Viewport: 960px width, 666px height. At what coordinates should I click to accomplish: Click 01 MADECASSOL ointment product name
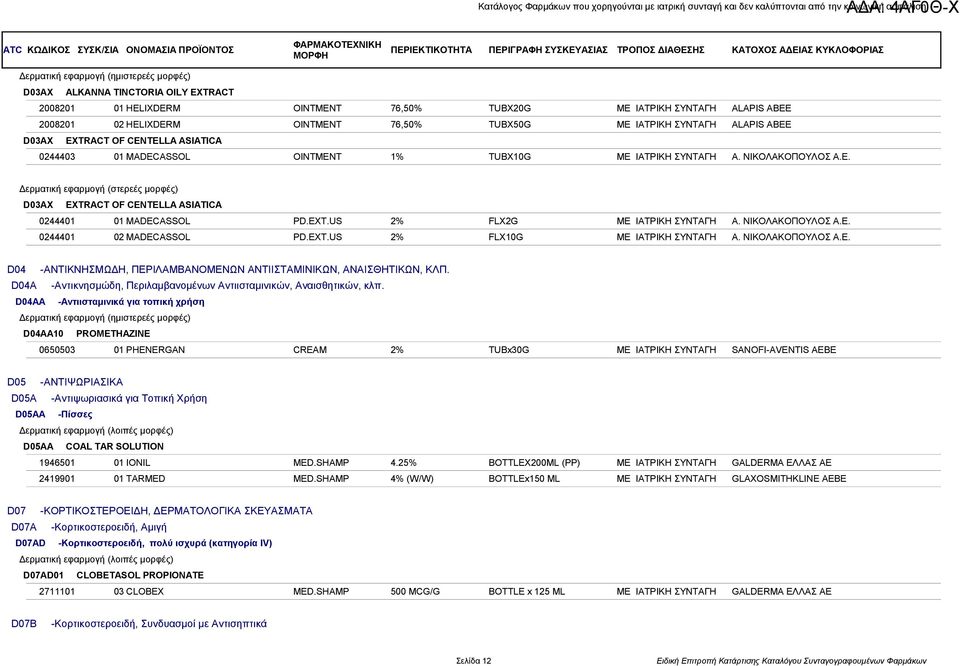click(x=152, y=157)
